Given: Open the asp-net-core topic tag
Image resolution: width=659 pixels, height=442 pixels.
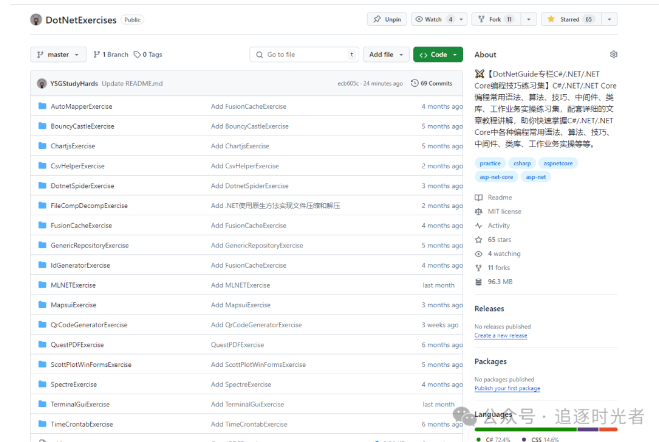Looking at the screenshot, I should coord(496,177).
